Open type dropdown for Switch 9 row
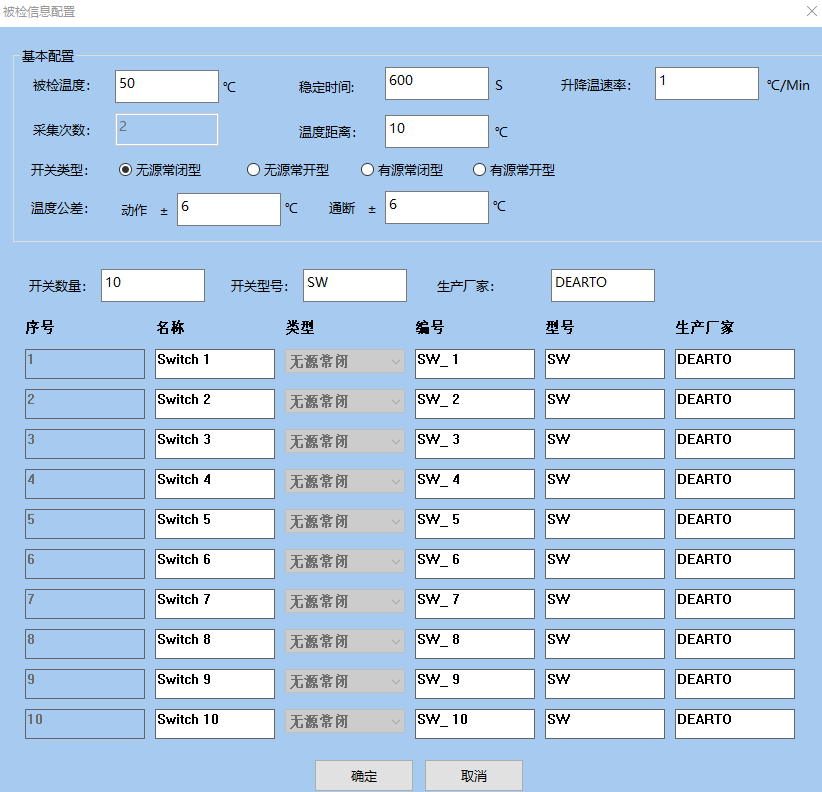The height and width of the screenshot is (792, 822). click(x=344, y=681)
